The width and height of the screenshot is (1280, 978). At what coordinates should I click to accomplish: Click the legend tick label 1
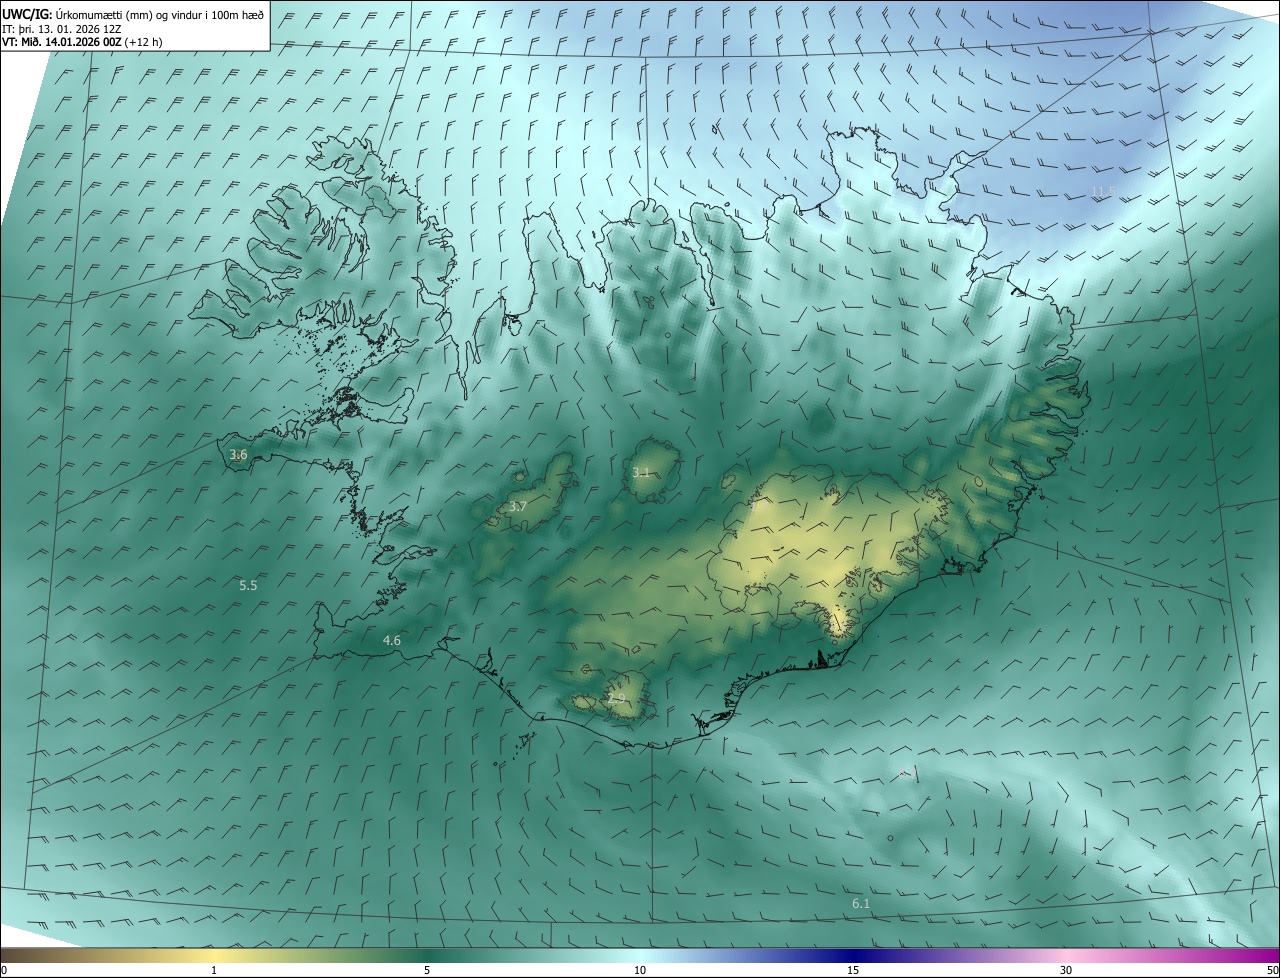point(214,970)
